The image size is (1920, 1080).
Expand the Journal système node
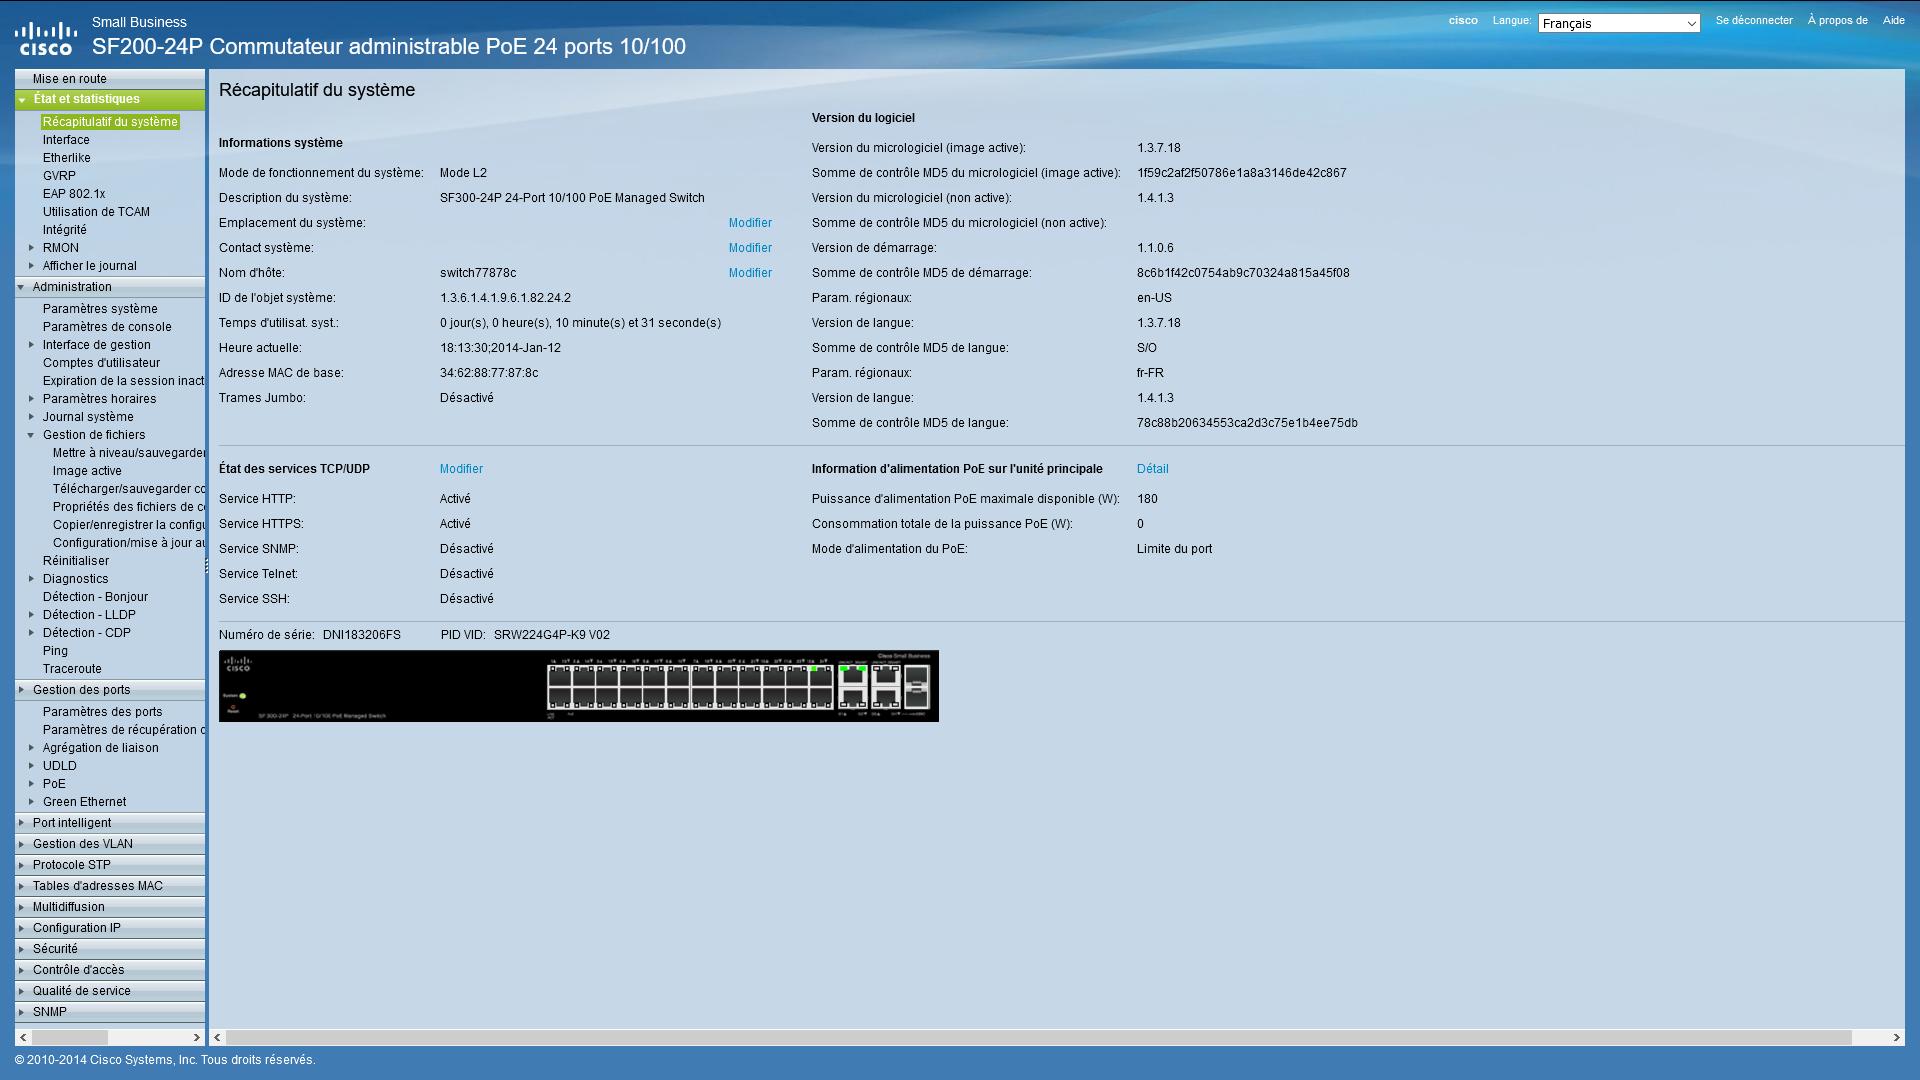coord(32,417)
